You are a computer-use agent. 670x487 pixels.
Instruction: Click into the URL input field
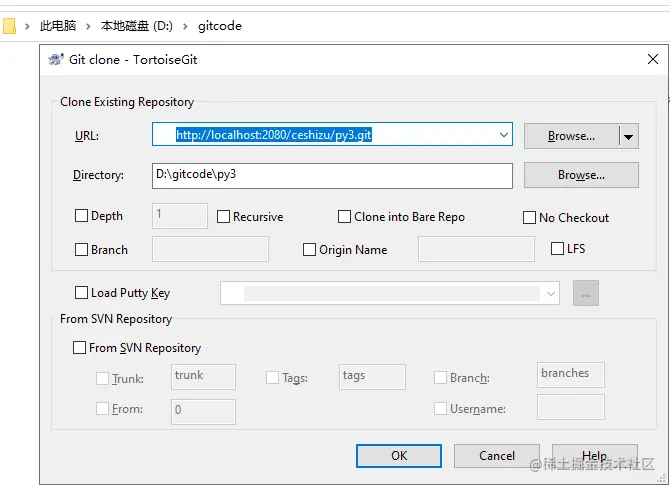click(x=332, y=135)
